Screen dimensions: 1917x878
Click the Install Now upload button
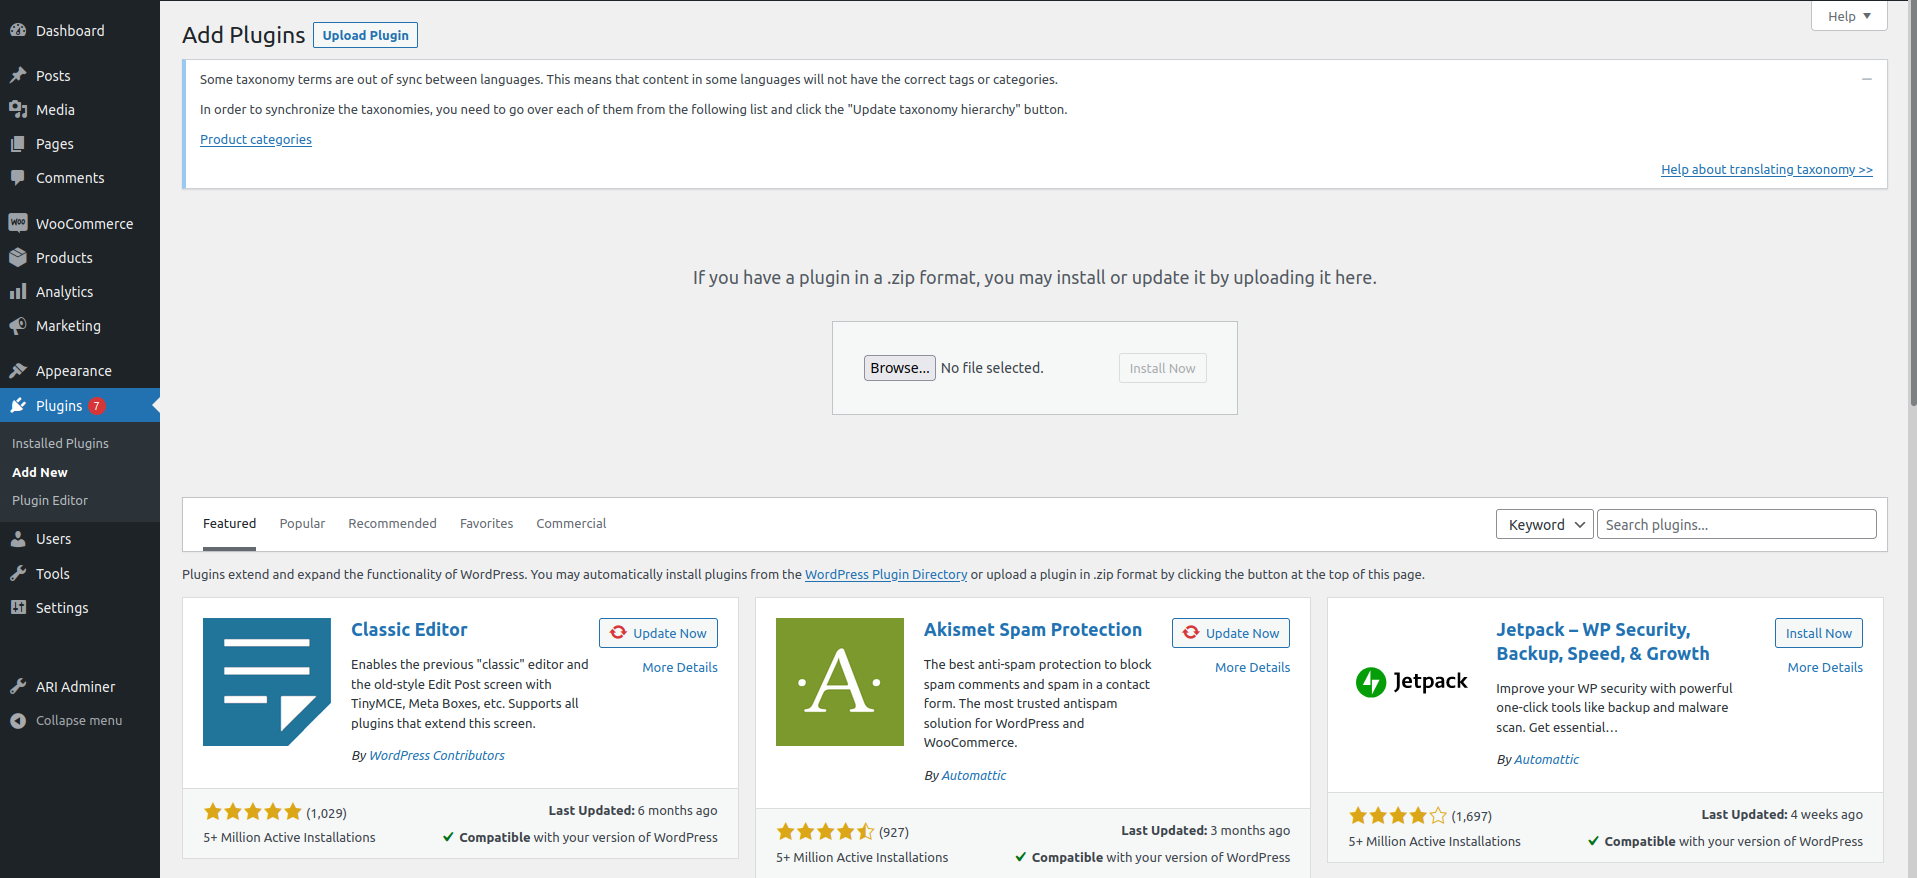coord(1162,368)
